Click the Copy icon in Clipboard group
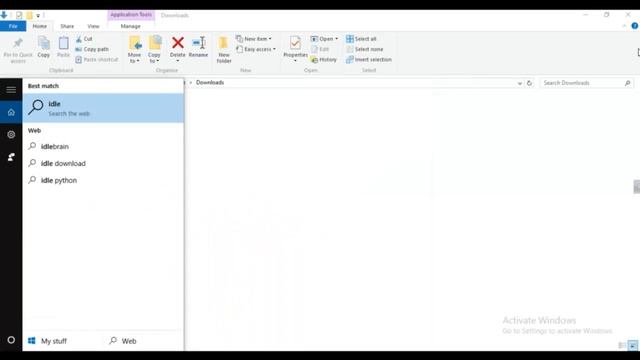The height and width of the screenshot is (360, 640). tap(44, 43)
